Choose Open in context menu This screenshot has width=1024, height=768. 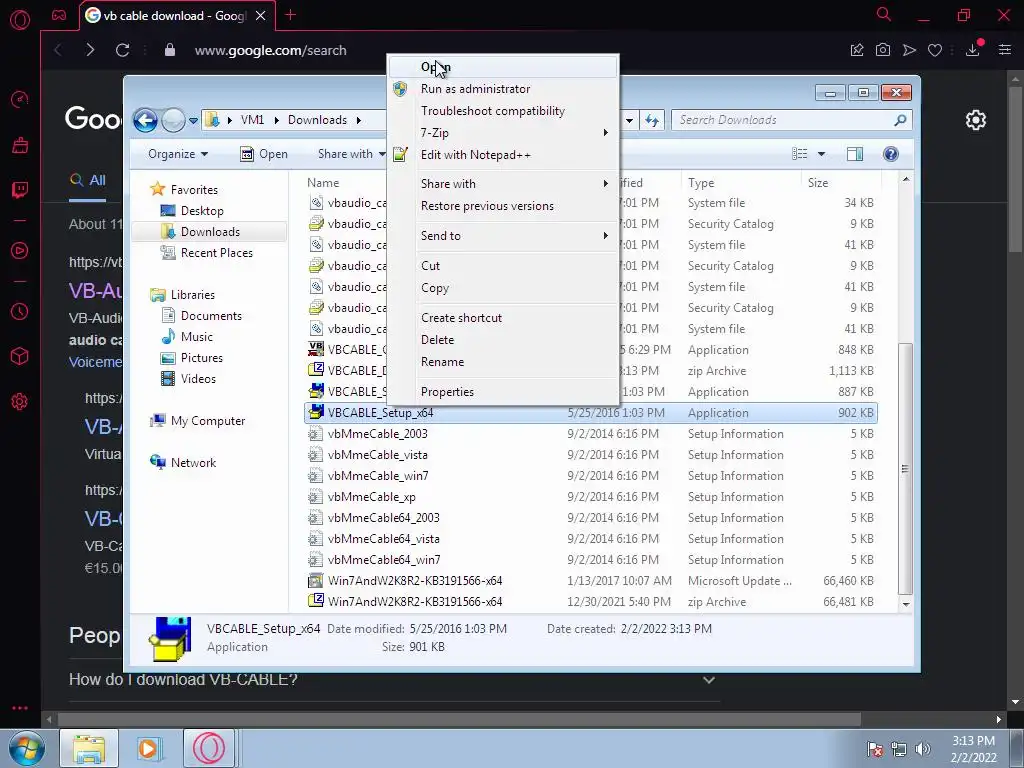(504, 67)
